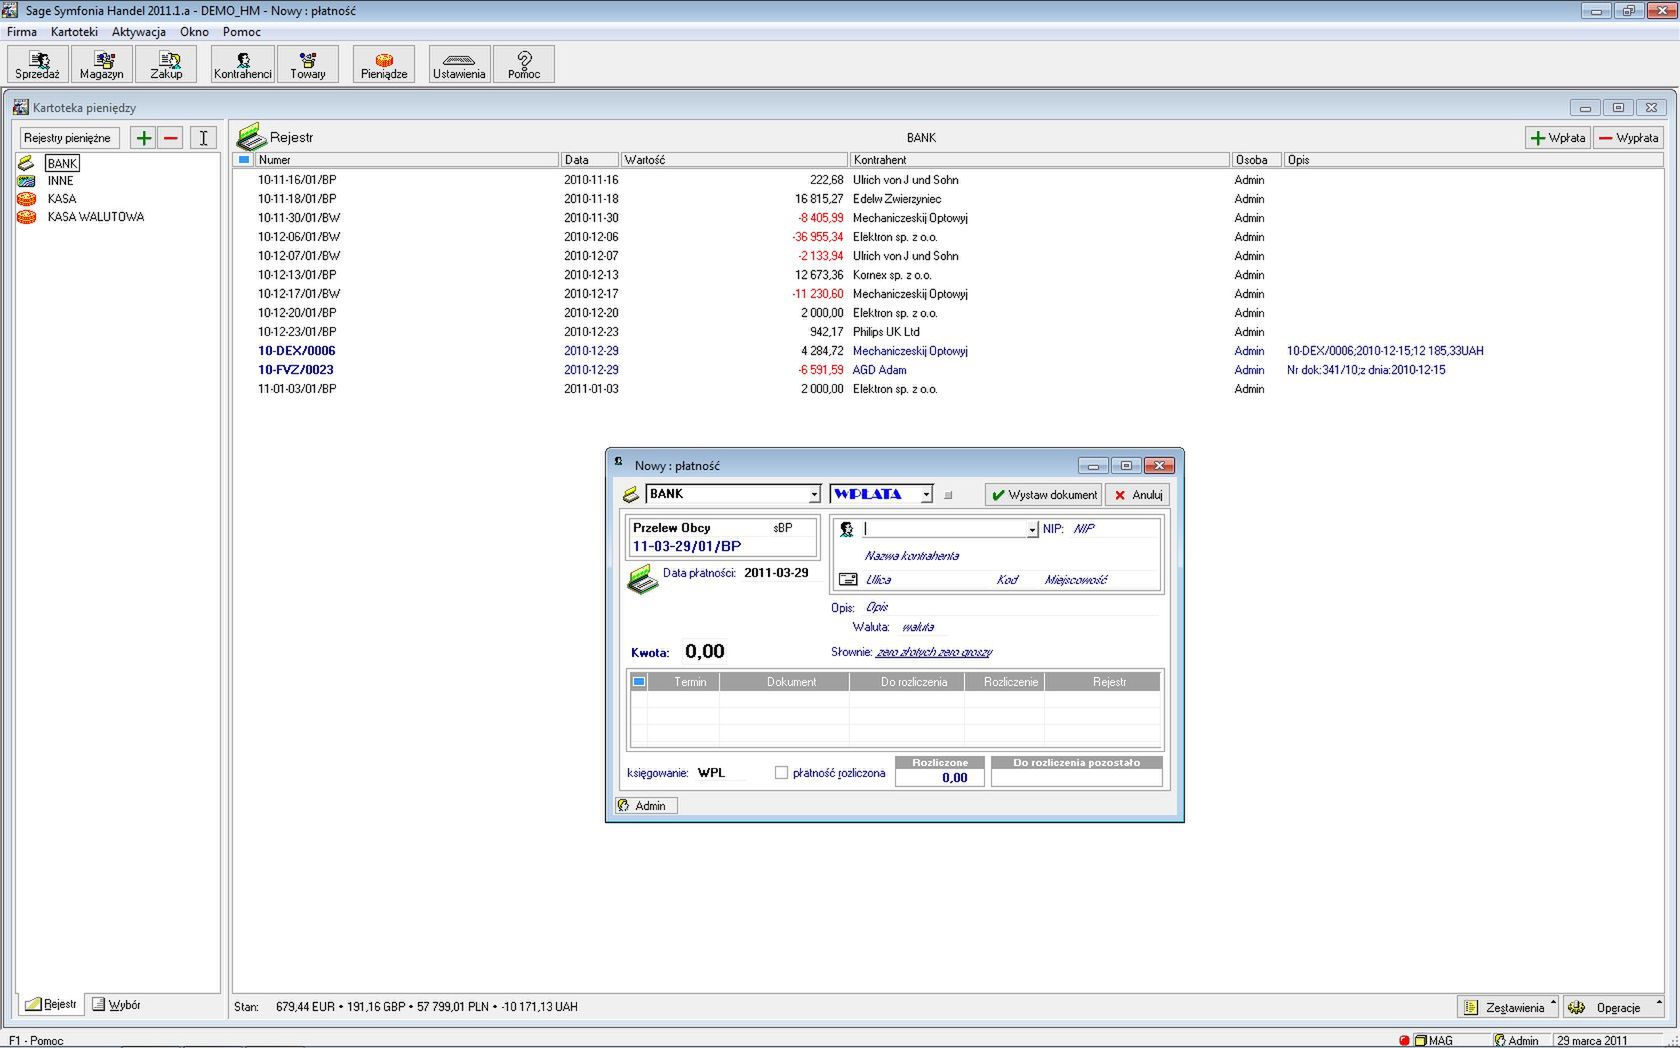
Task: Click the Dokument column header in dialog table
Action: [784, 682]
